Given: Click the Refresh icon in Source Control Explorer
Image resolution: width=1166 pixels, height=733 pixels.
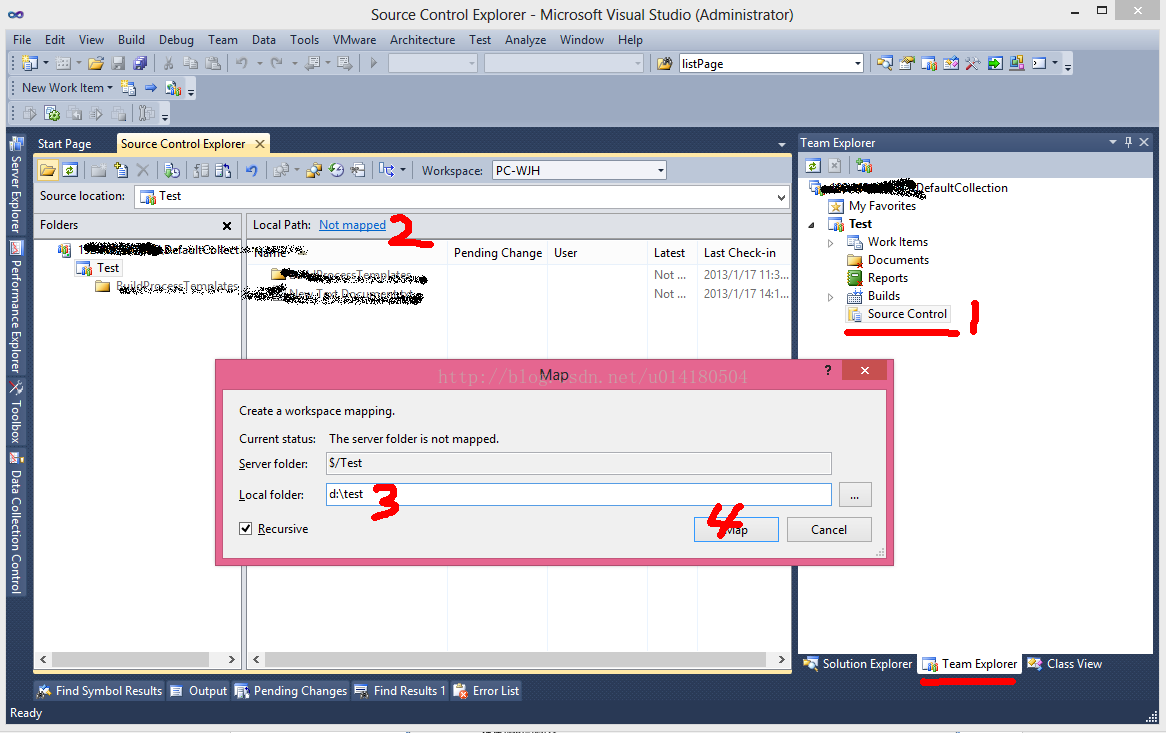Looking at the screenshot, I should click(x=70, y=170).
